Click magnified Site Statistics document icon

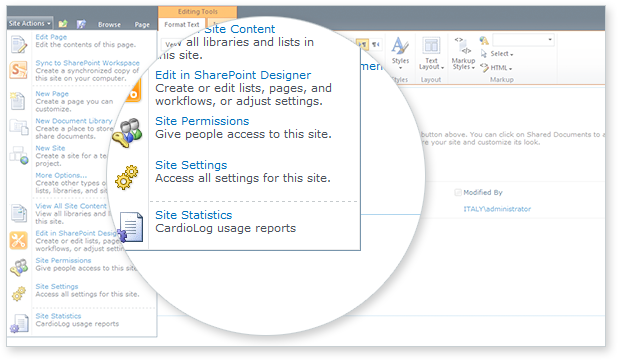[x=130, y=227]
